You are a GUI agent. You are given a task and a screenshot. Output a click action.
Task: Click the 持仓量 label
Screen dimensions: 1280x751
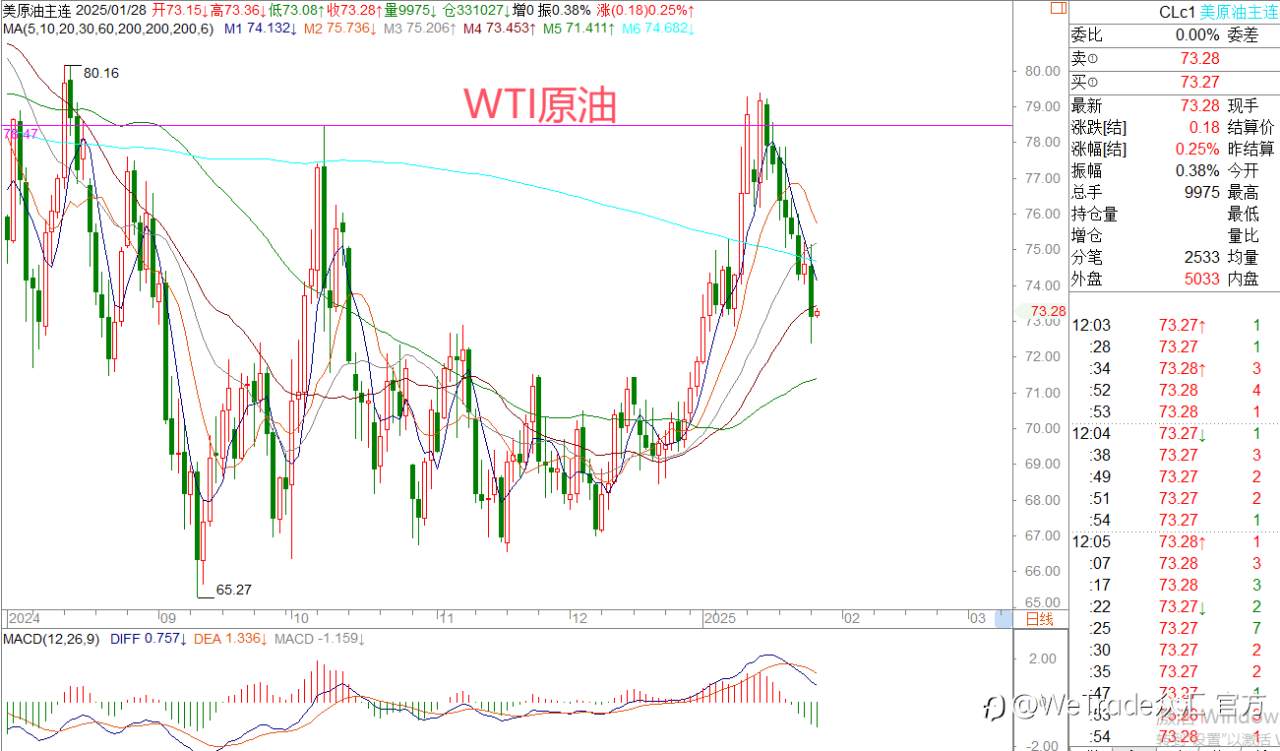[1095, 214]
